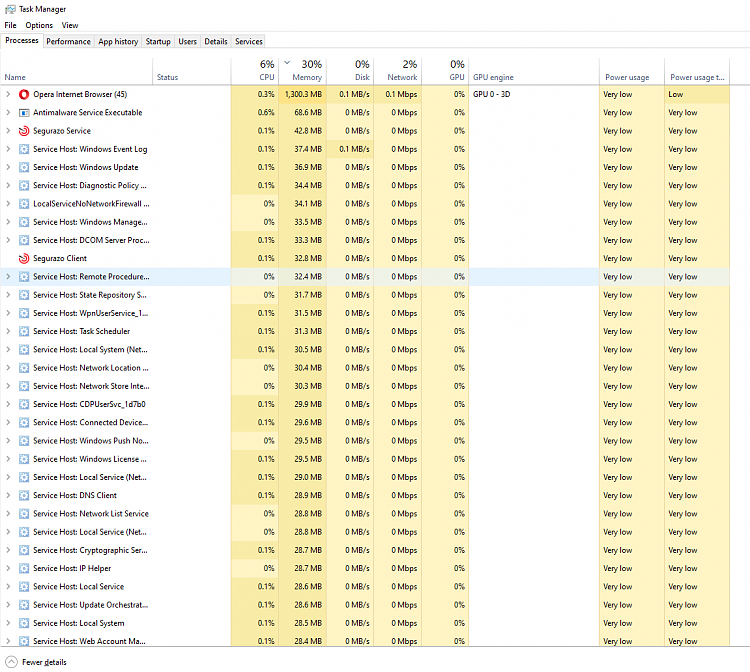Sort by the Disk column header
The image size is (750, 672).
click(x=350, y=71)
